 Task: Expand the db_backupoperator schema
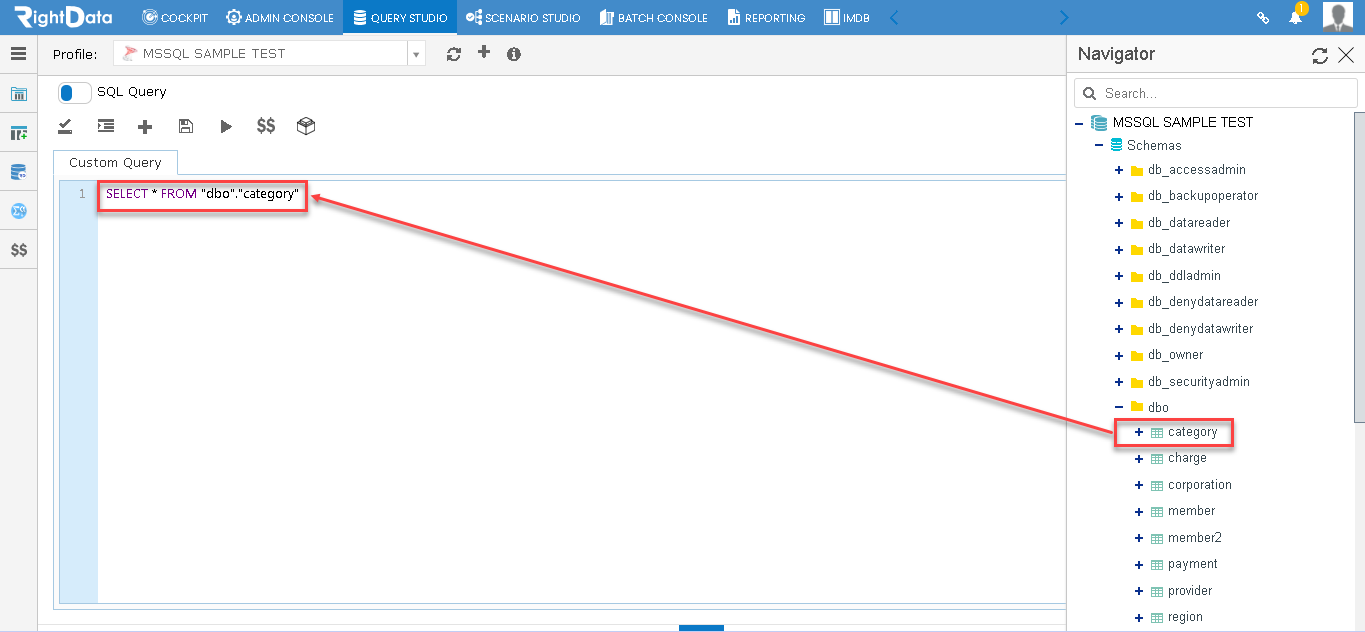pyautogui.click(x=1119, y=196)
